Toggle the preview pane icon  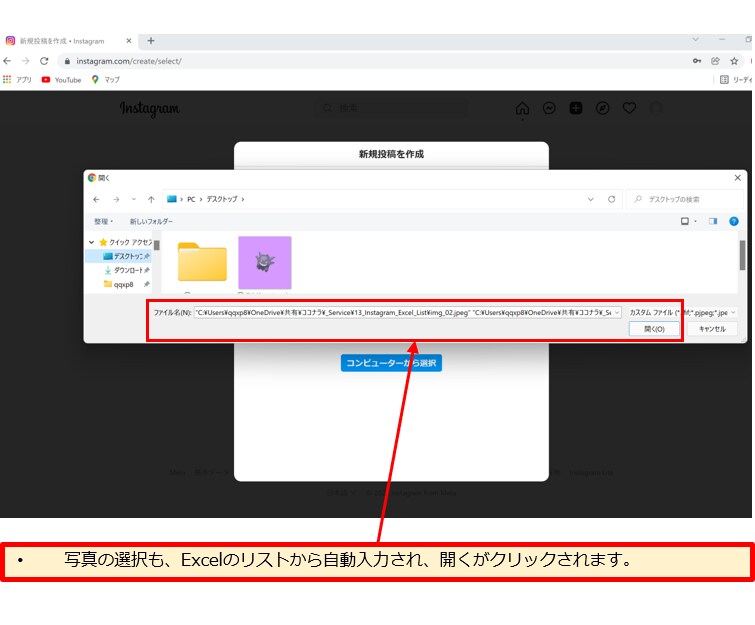click(x=713, y=221)
